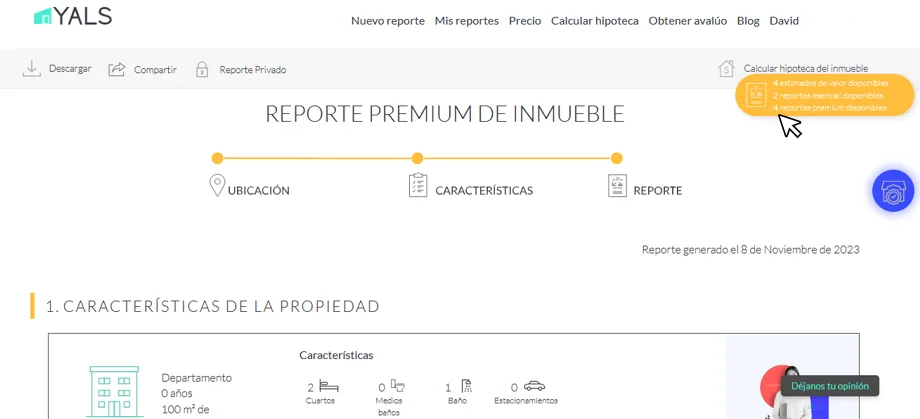The height and width of the screenshot is (419, 920).
Task: Open the David user account menu
Action: (x=783, y=21)
